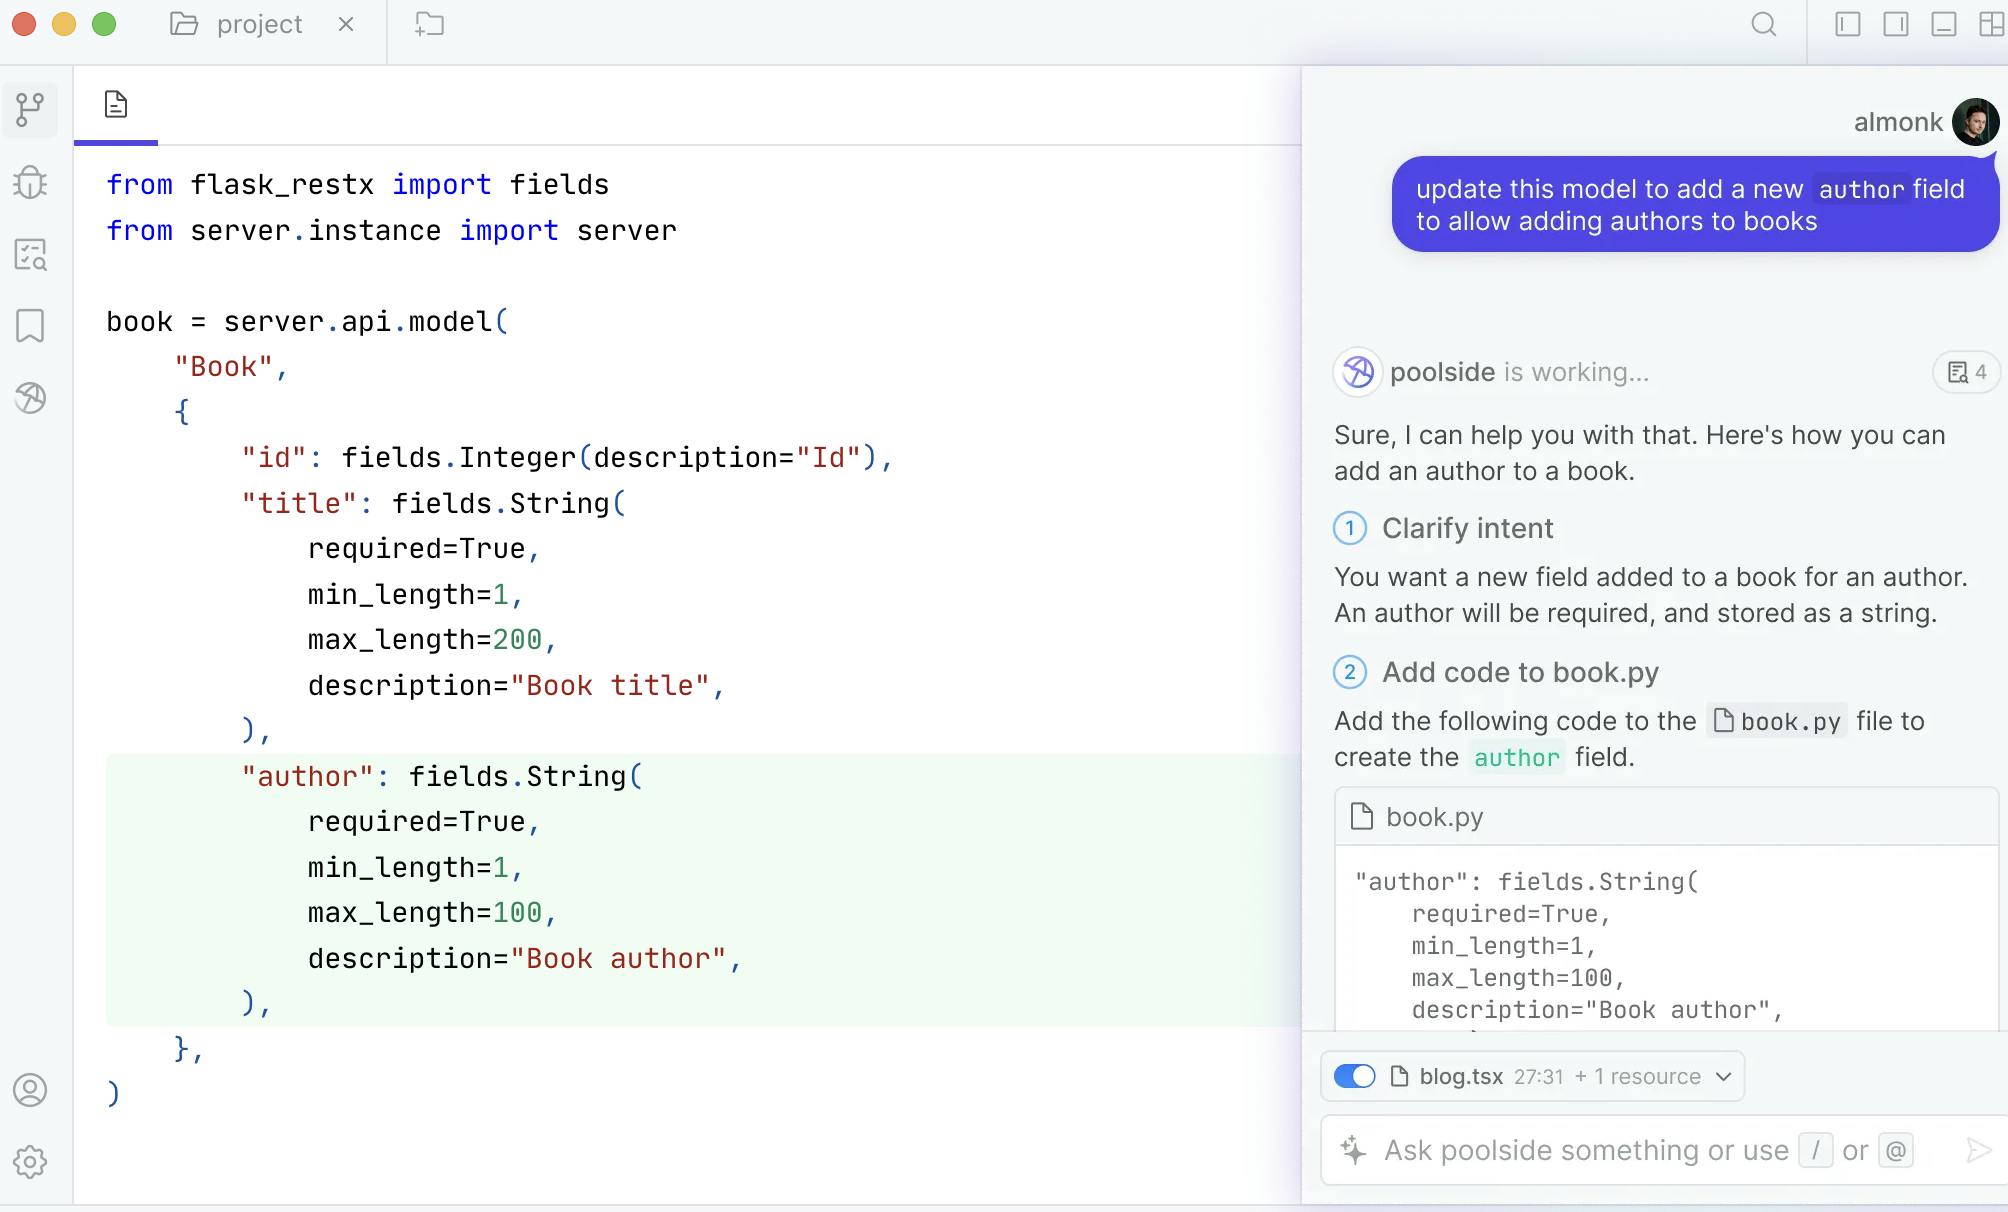The width and height of the screenshot is (2008, 1212).
Task: Open settings gear in sidebar
Action: 31,1162
